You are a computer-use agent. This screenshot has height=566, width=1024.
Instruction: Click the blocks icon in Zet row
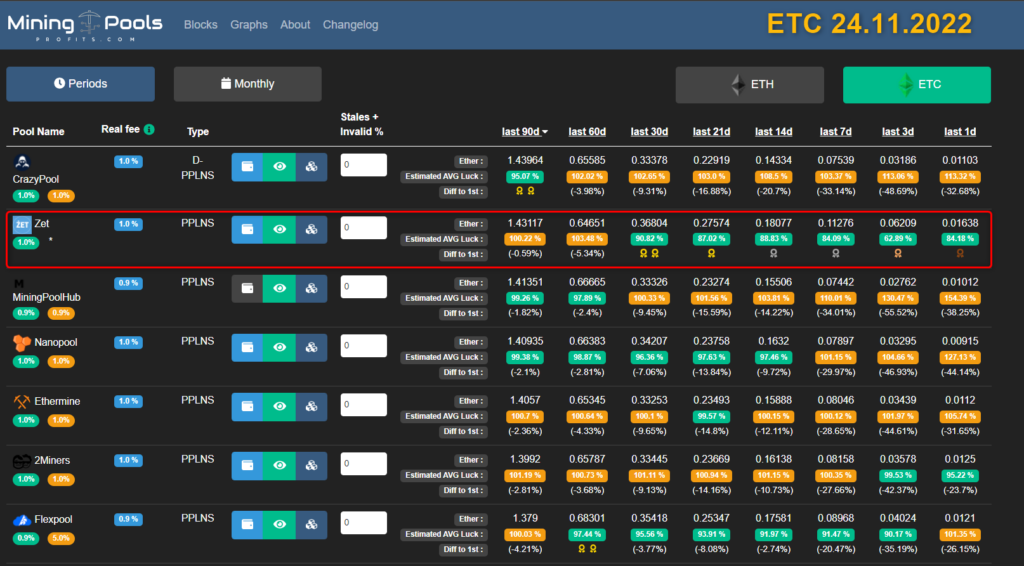click(x=311, y=229)
